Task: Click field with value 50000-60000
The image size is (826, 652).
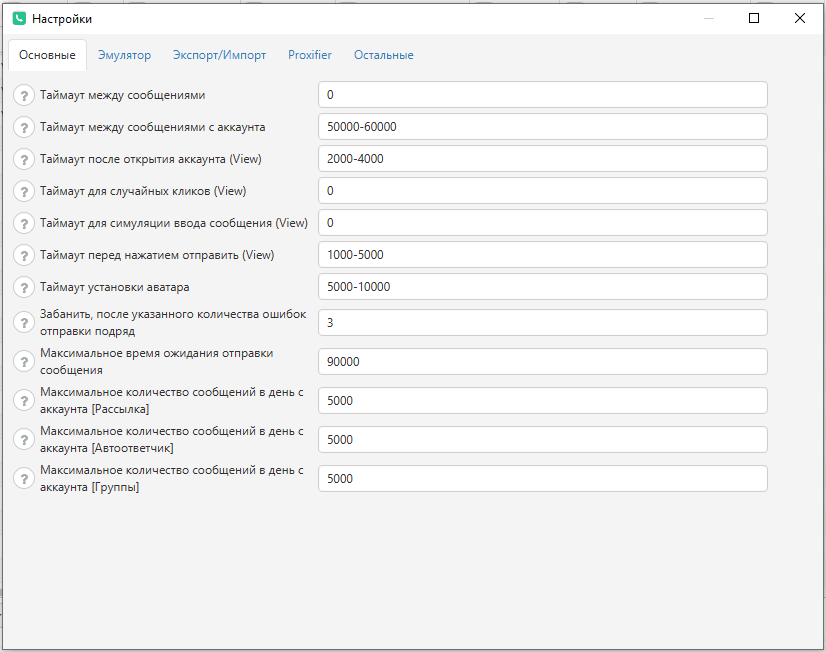Action: (543, 127)
